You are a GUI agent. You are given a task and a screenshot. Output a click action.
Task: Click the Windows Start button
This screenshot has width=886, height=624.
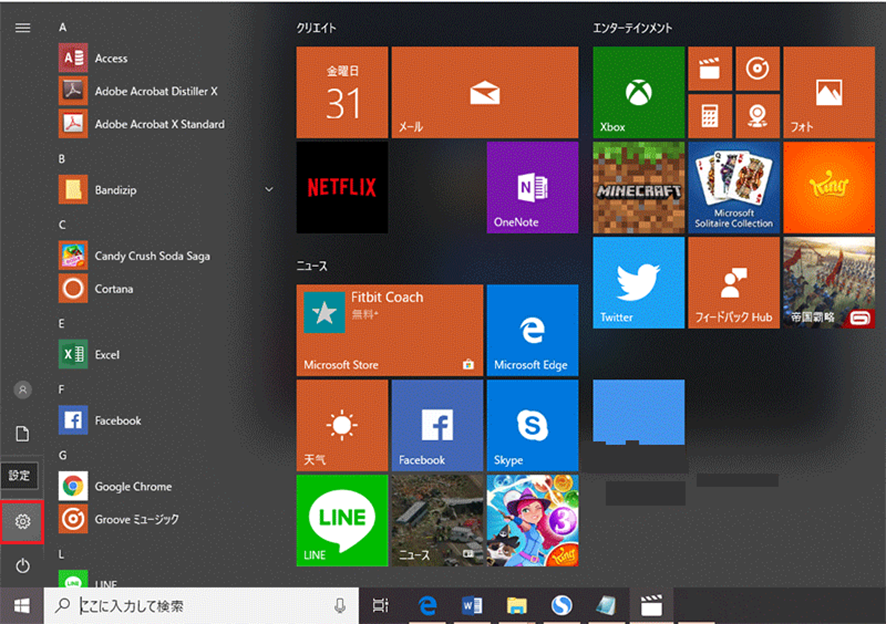click(21, 605)
